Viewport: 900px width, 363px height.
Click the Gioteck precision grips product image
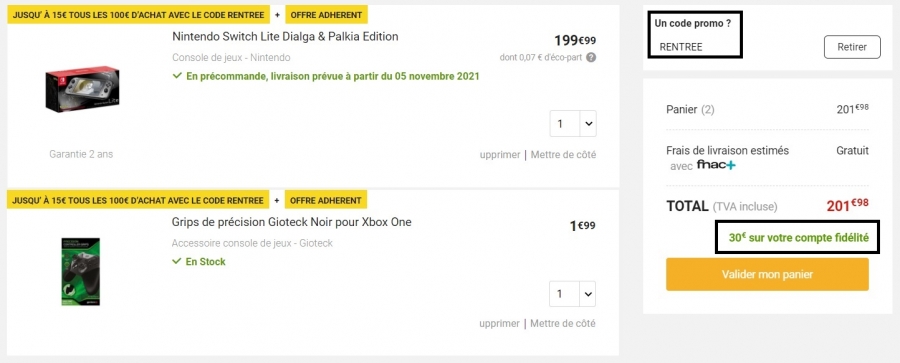coord(80,271)
